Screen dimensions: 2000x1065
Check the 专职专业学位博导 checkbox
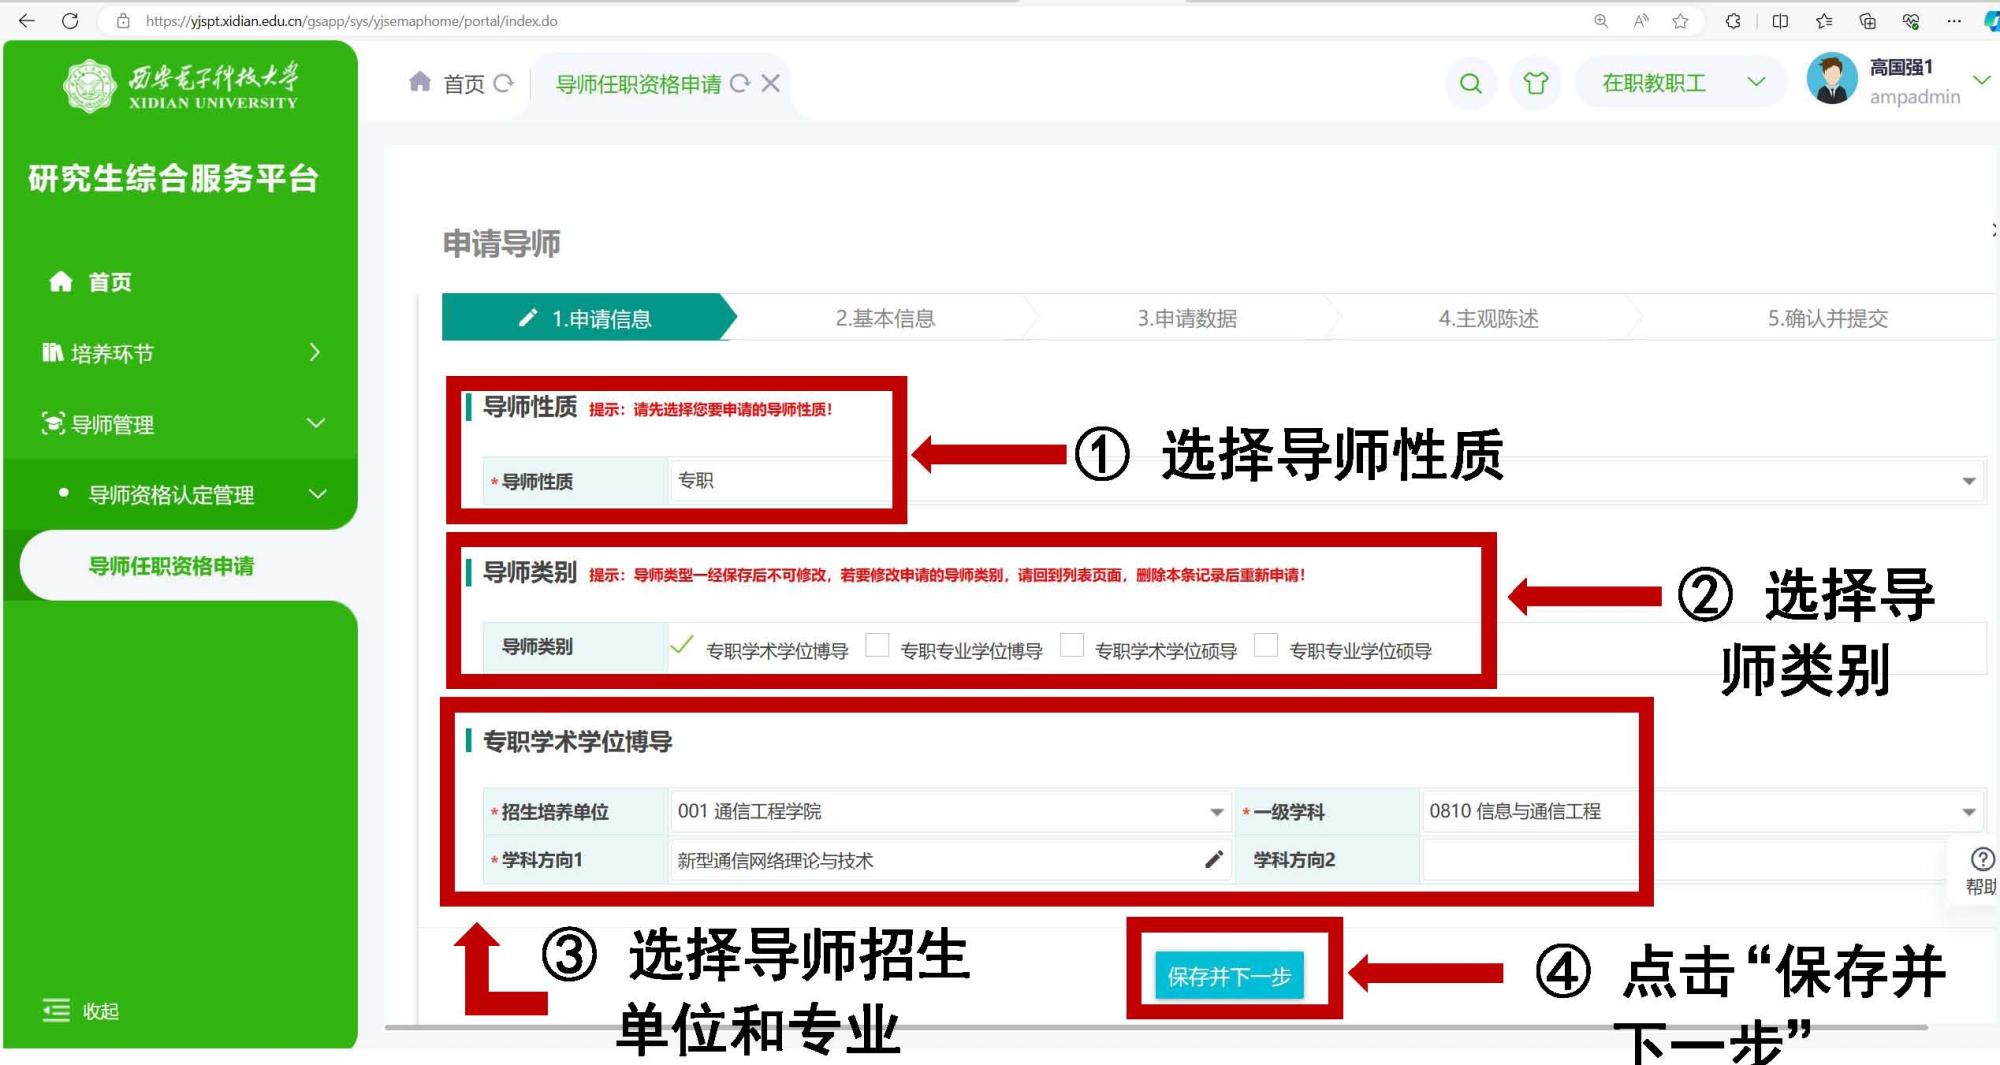coord(877,647)
